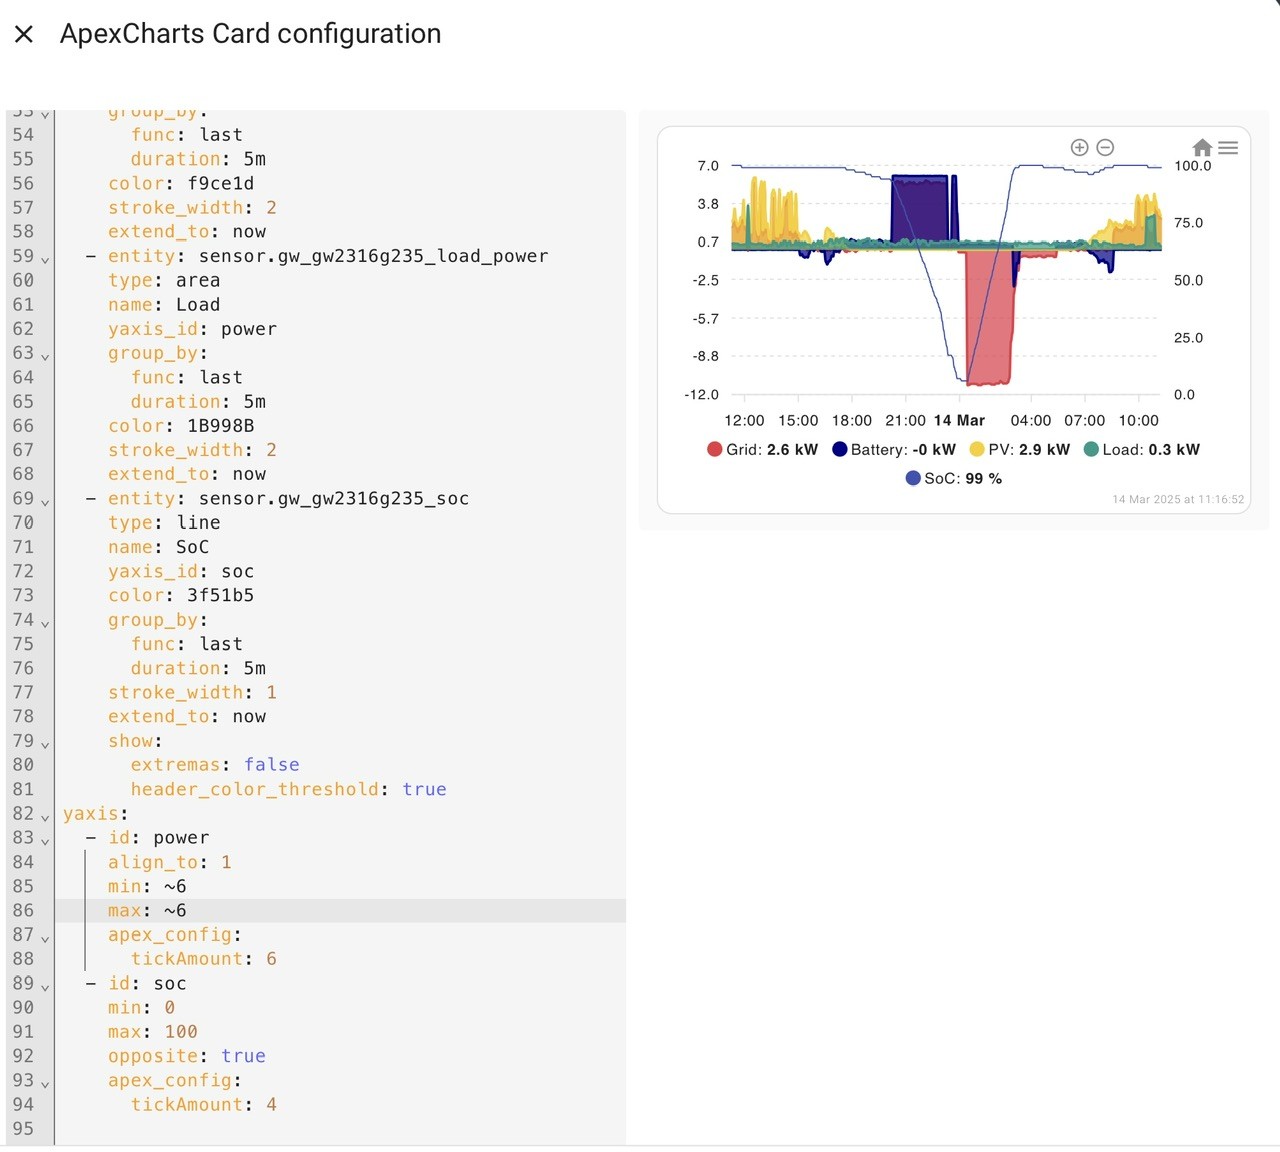Click the PV yellow legend marker

(977, 449)
